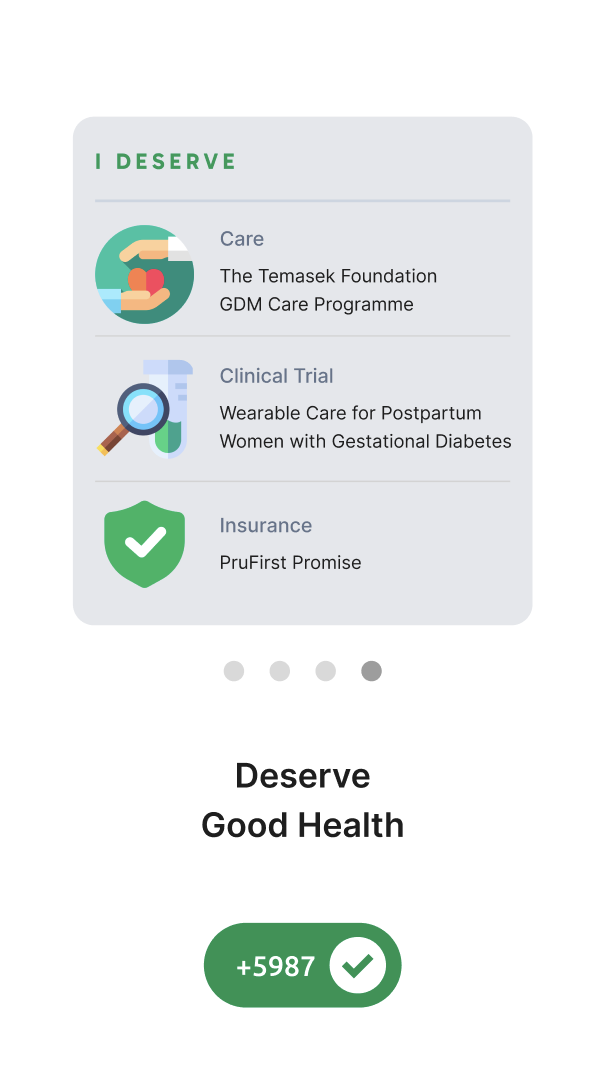The image size is (606, 1074).
Task: Select the second carousel page dot
Action: click(x=280, y=671)
